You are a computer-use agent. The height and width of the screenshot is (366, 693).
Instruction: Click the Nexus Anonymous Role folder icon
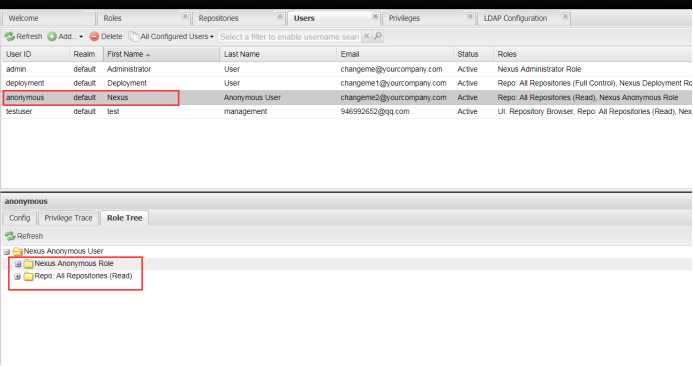click(29, 264)
